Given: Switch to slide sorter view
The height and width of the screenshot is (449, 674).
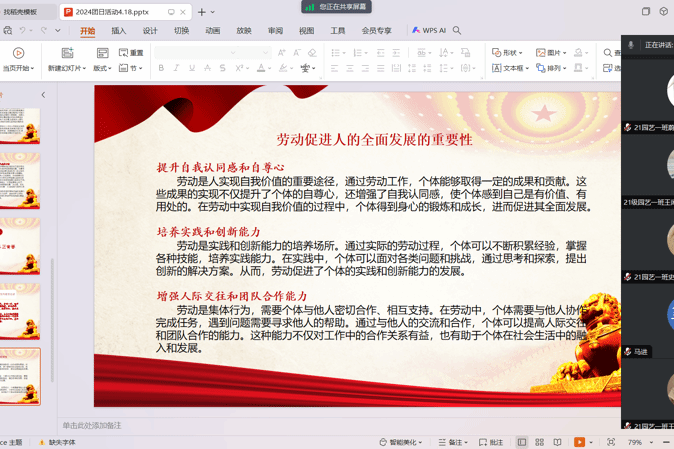Looking at the screenshot, I should [x=539, y=442].
